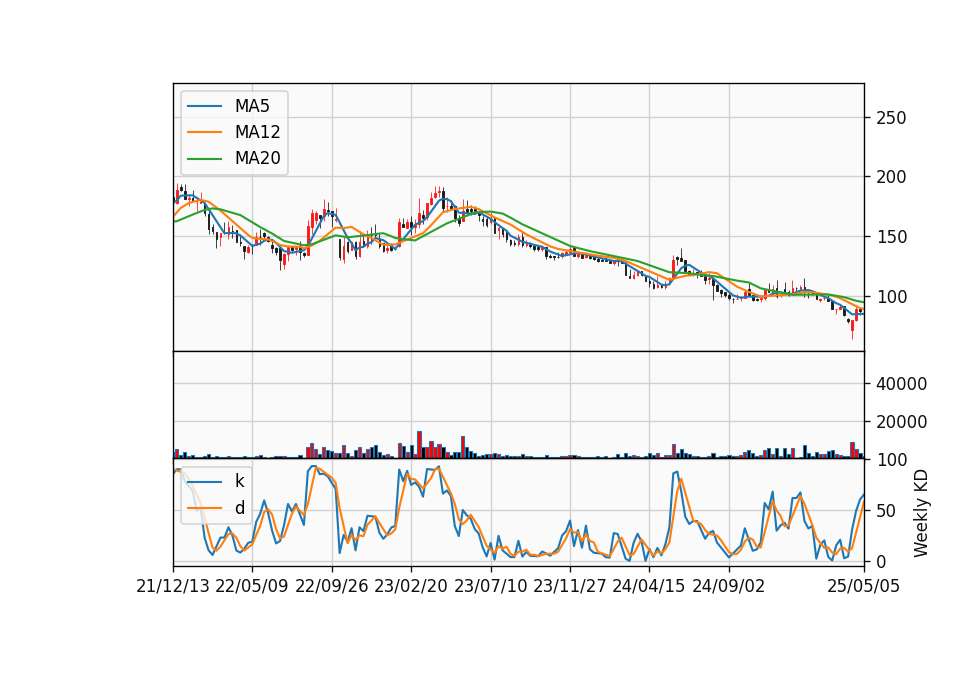Click the k legend label in KD panel
This screenshot has width=960, height=690.
coord(239,481)
